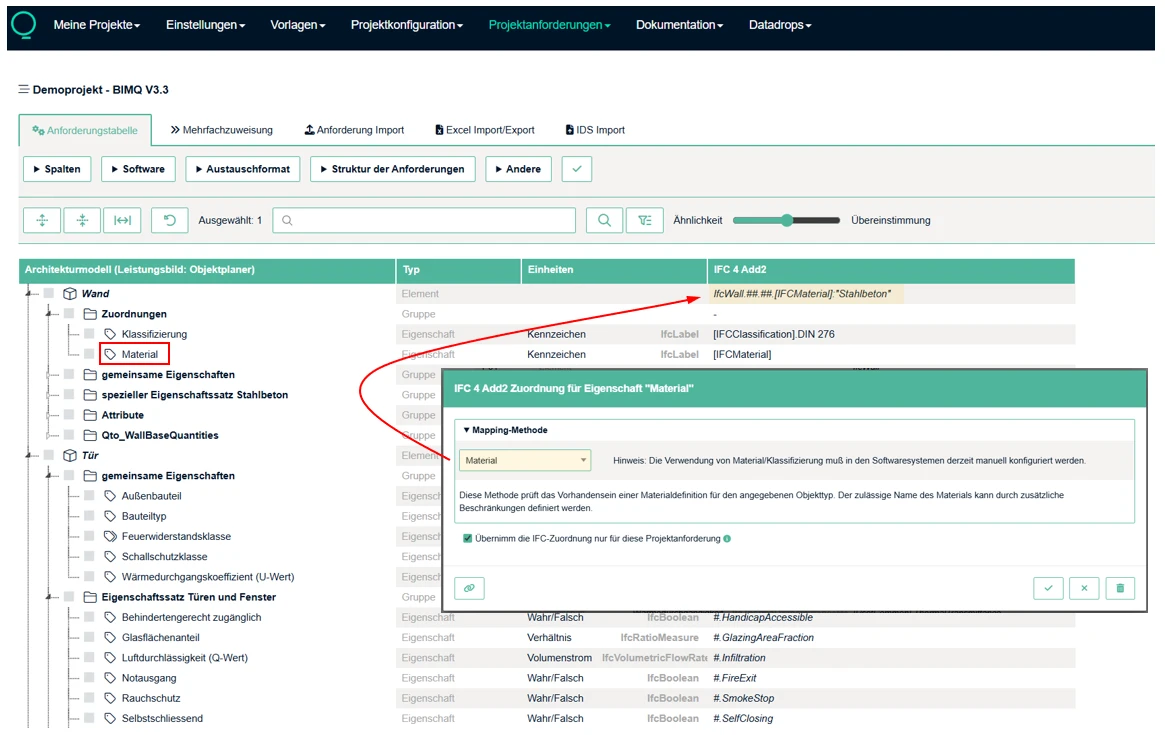Viewport: 1165px width, 735px height.
Task: Tick the checkbox beside Klassifizierung
Action: click(89, 334)
